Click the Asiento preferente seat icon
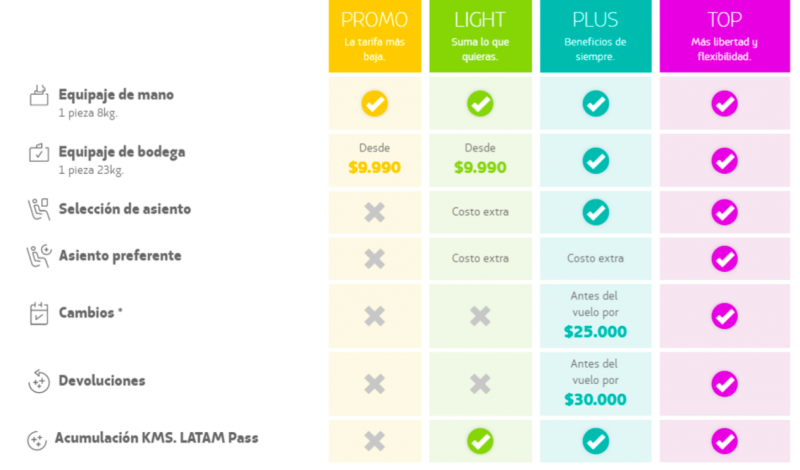The width and height of the screenshot is (800, 470). point(39,256)
